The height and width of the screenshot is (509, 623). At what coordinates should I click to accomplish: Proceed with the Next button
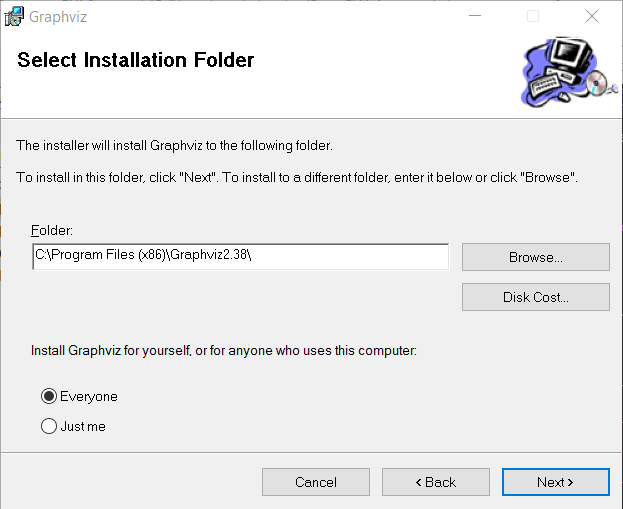[555, 482]
